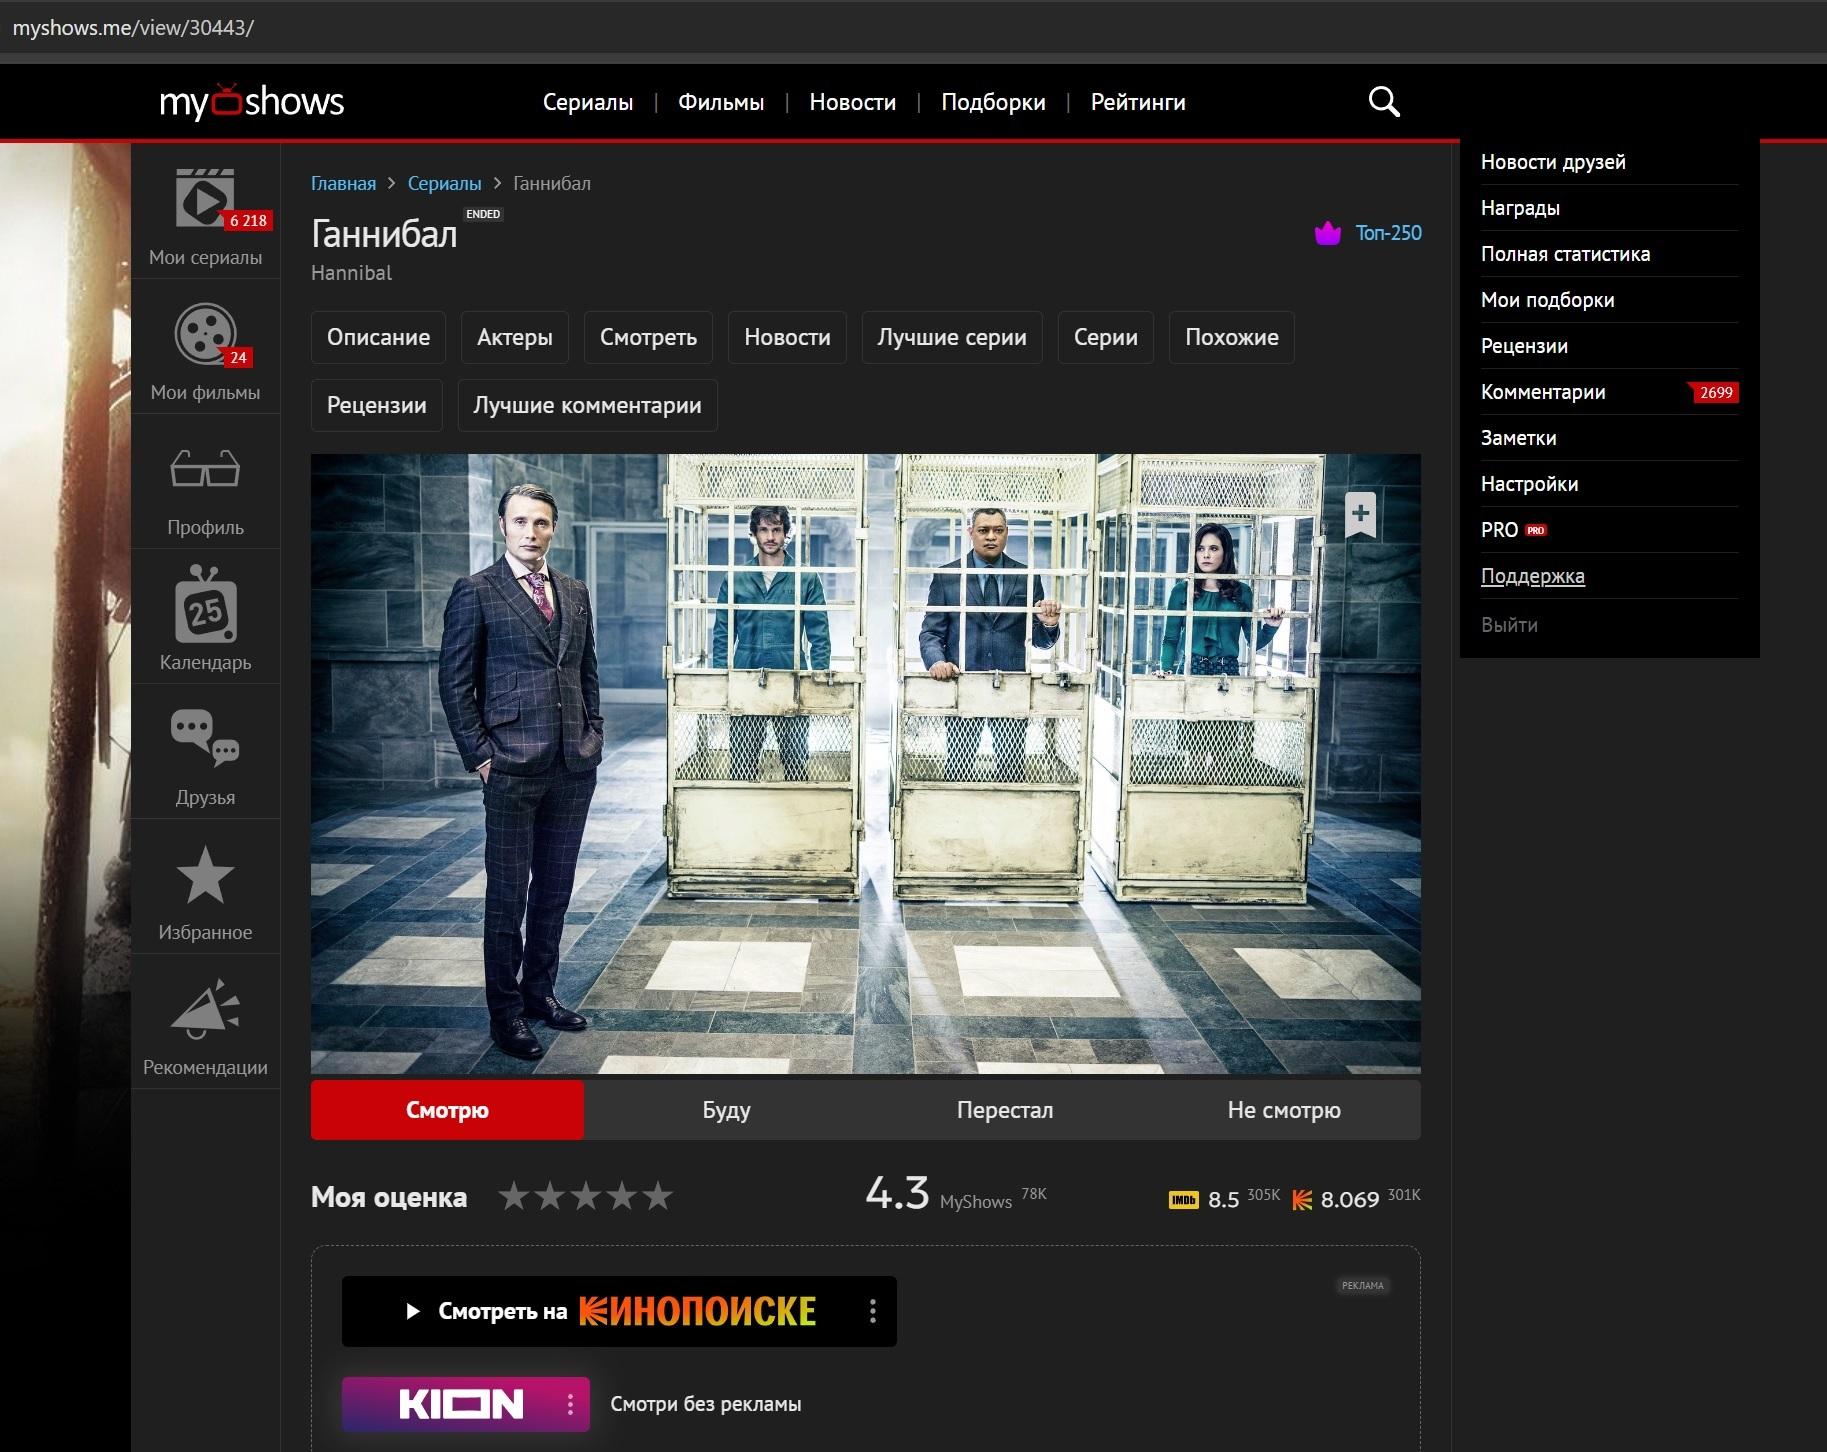Open the 'Лучшие серии' tab

coord(951,337)
